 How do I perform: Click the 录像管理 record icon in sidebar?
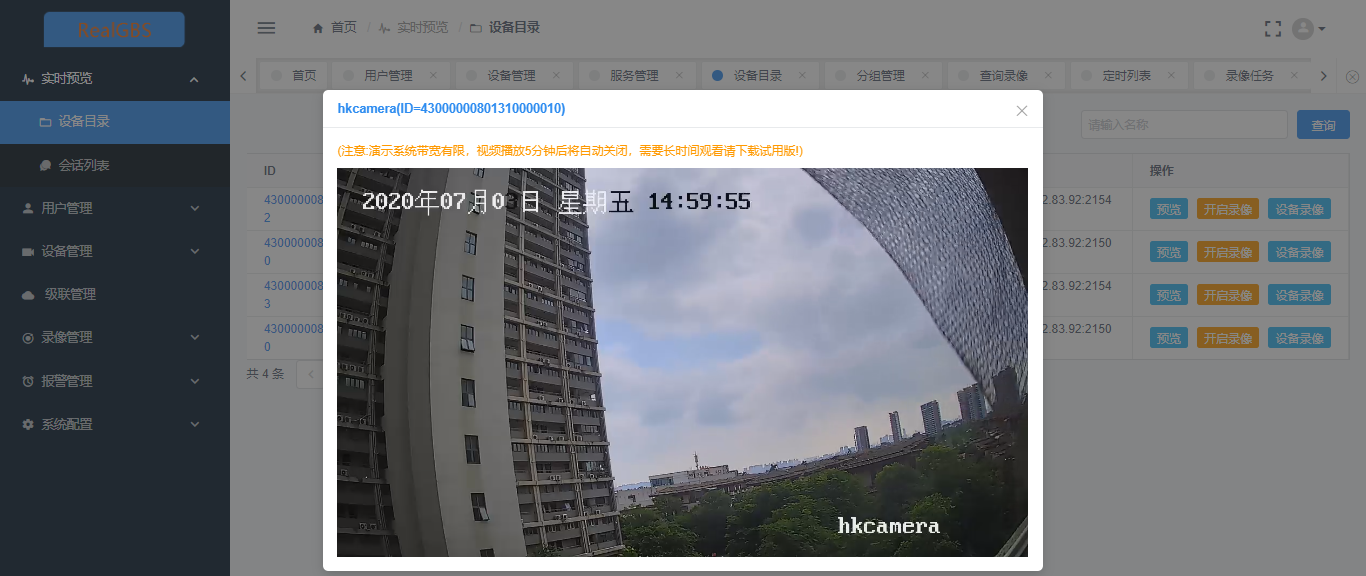tap(28, 337)
